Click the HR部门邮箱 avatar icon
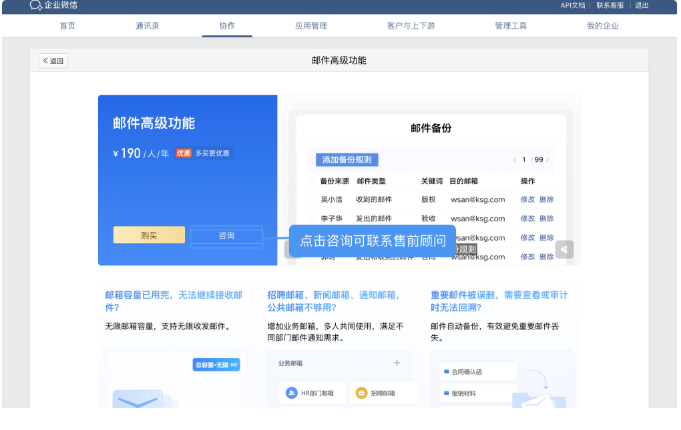Viewport: 681px width, 430px height. tap(291, 393)
